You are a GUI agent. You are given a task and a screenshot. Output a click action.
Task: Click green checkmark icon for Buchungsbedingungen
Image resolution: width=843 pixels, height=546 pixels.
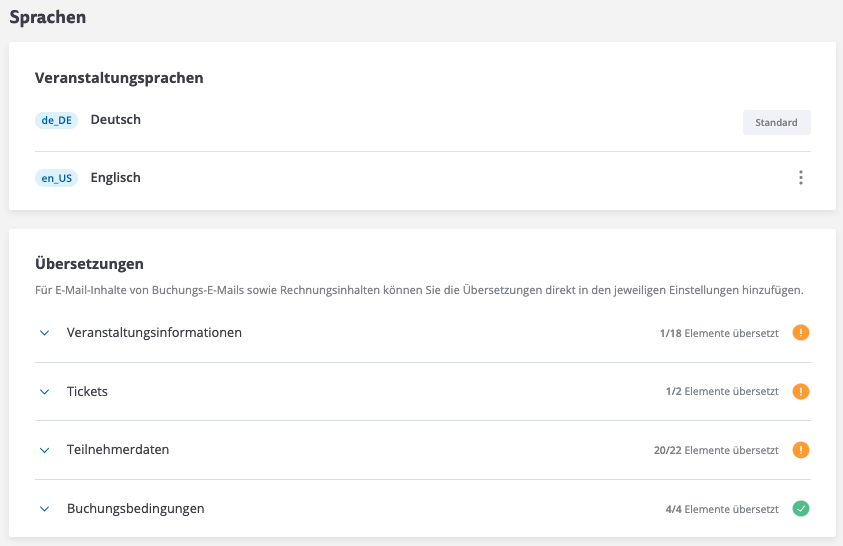pos(801,509)
